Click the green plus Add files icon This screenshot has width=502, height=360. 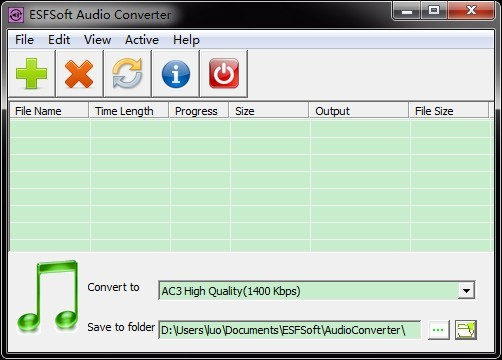(32, 74)
